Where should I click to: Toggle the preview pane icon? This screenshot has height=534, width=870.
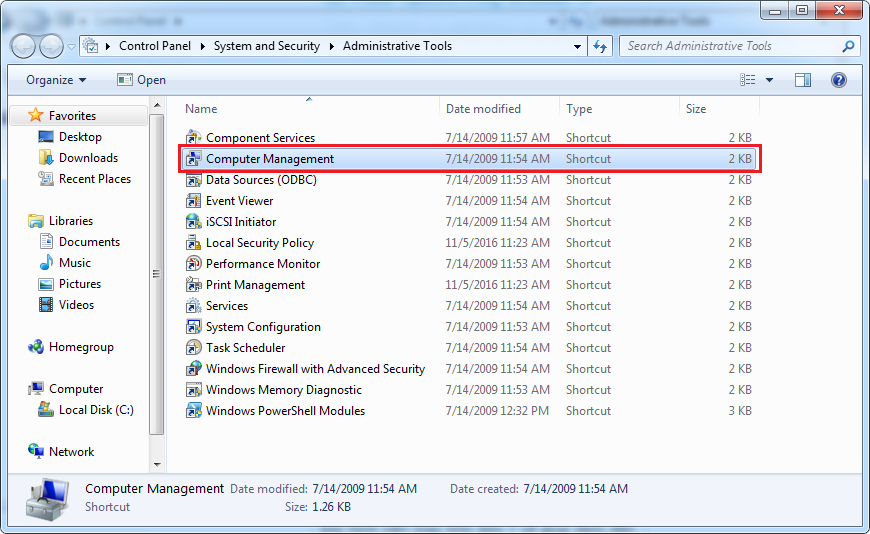(x=802, y=80)
